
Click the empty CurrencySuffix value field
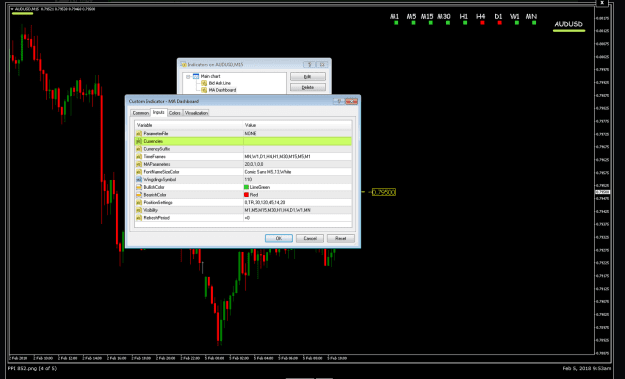[297, 149]
